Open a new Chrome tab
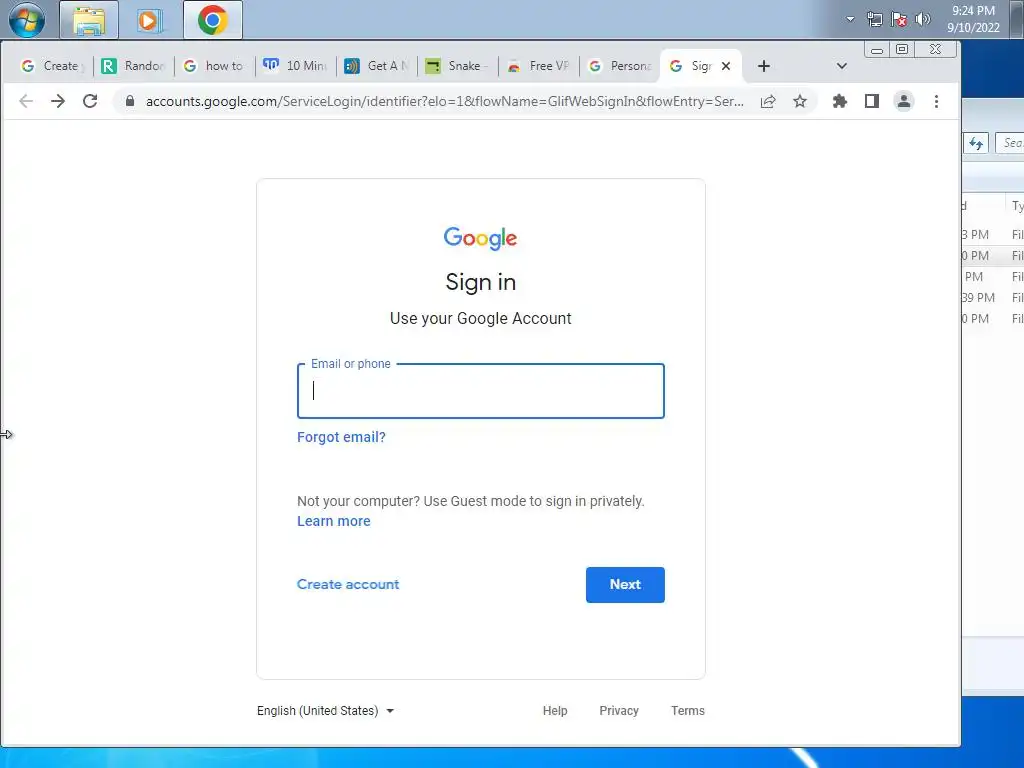 pyautogui.click(x=763, y=66)
